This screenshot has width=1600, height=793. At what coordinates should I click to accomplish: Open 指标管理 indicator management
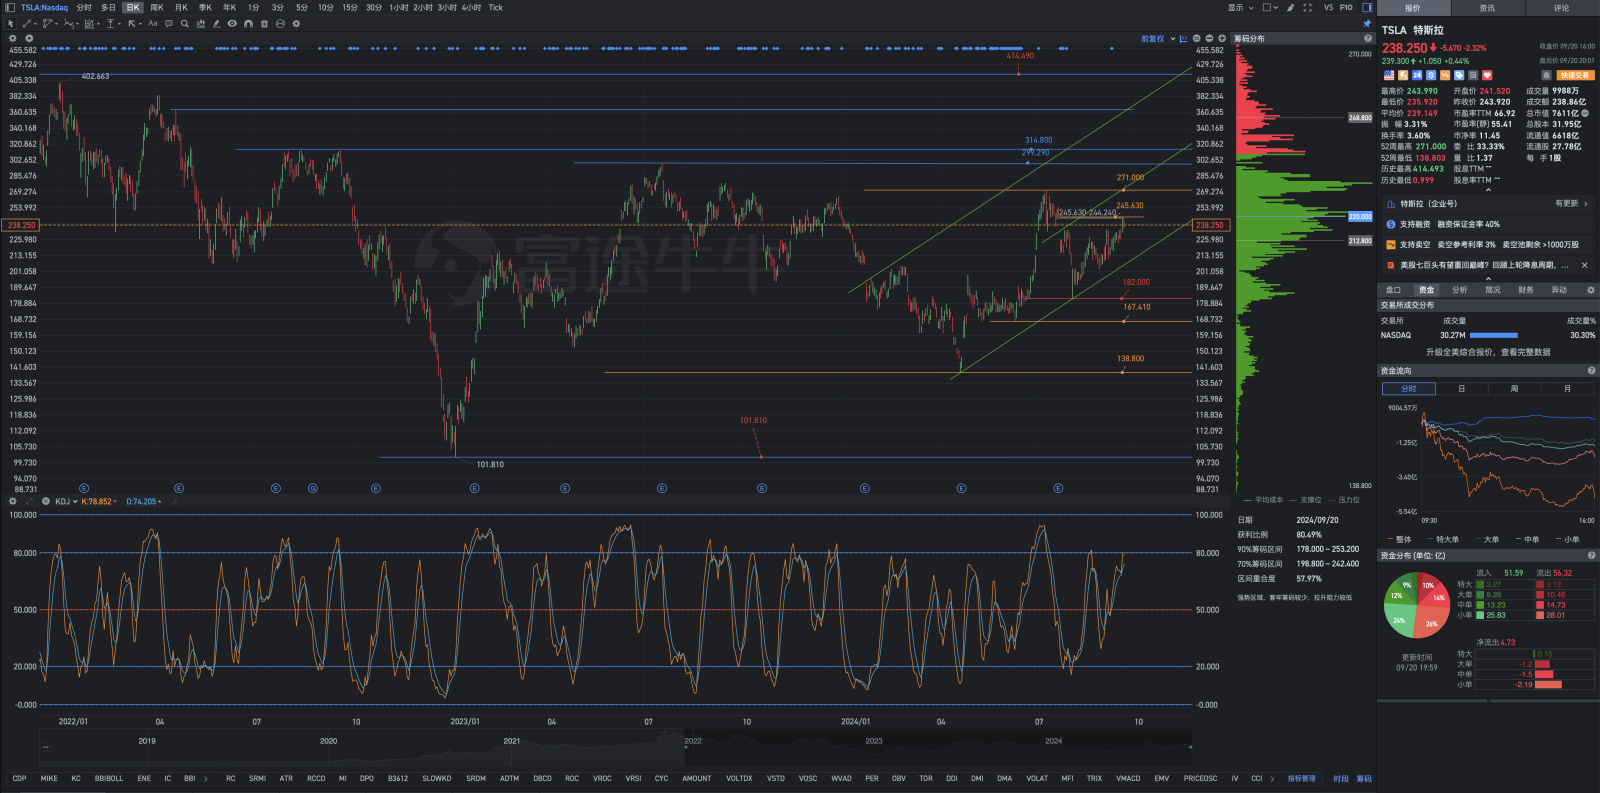pos(1301,778)
